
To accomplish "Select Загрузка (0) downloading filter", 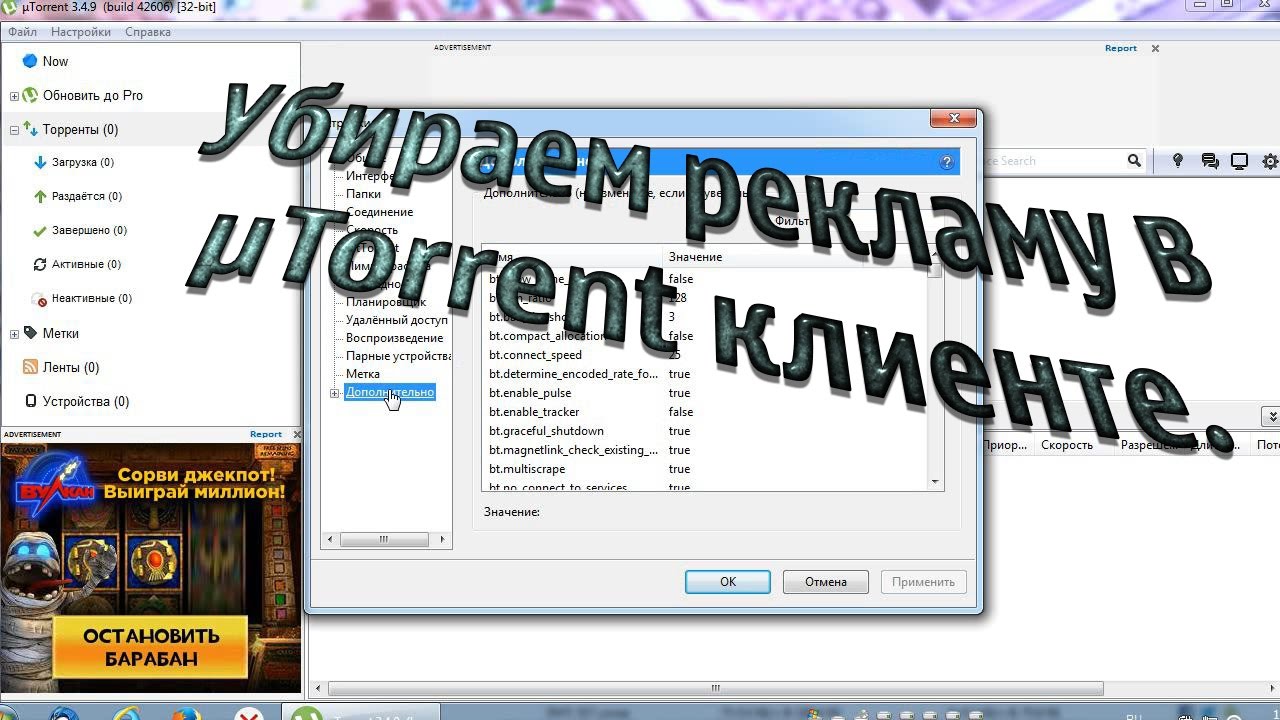I will (x=82, y=162).
